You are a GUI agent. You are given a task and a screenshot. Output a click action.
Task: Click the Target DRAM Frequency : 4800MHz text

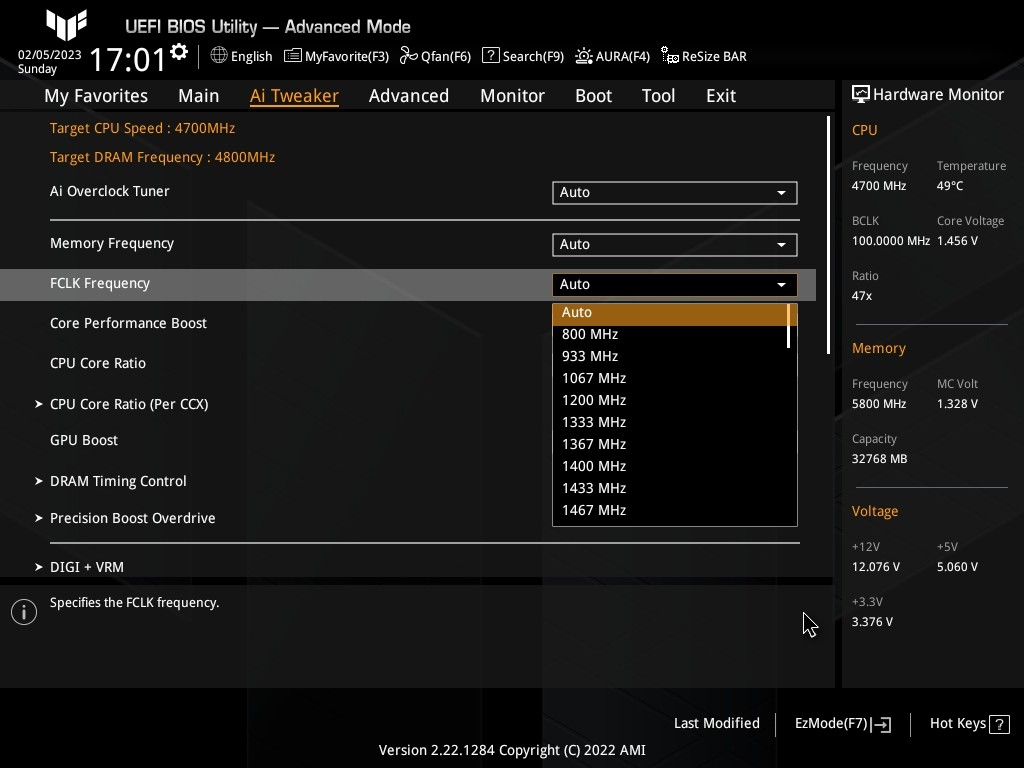click(163, 157)
